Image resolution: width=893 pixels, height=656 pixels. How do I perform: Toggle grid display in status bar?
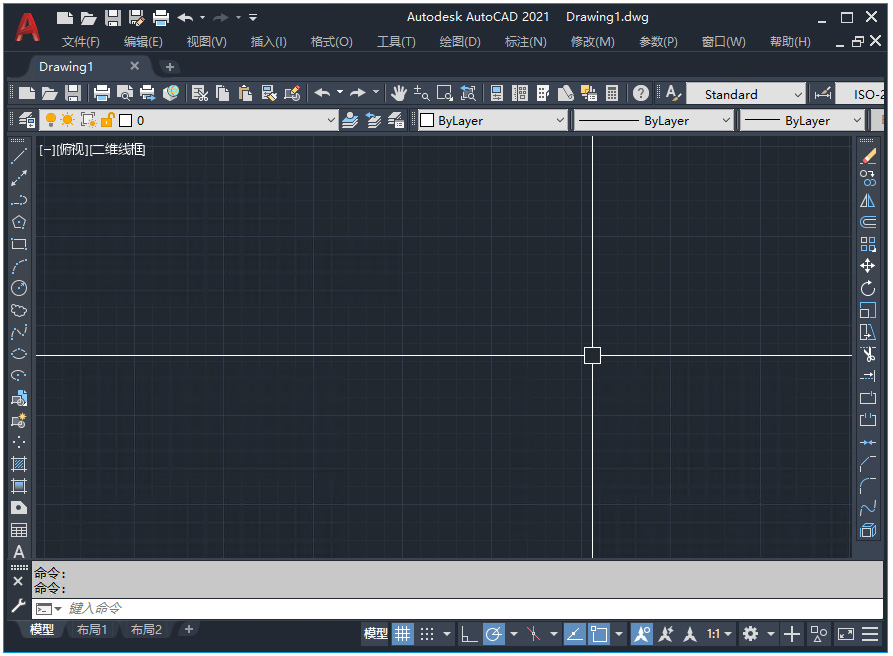pyautogui.click(x=402, y=634)
